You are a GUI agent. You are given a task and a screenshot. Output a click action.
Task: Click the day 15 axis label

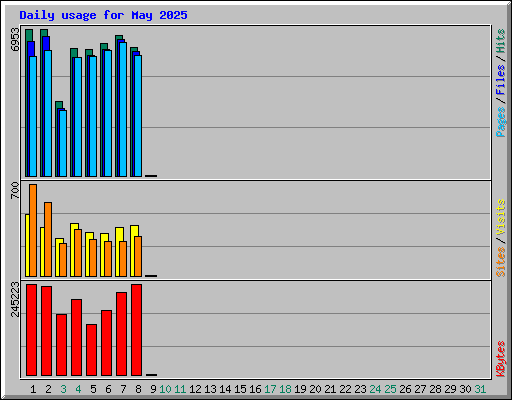click(240, 389)
